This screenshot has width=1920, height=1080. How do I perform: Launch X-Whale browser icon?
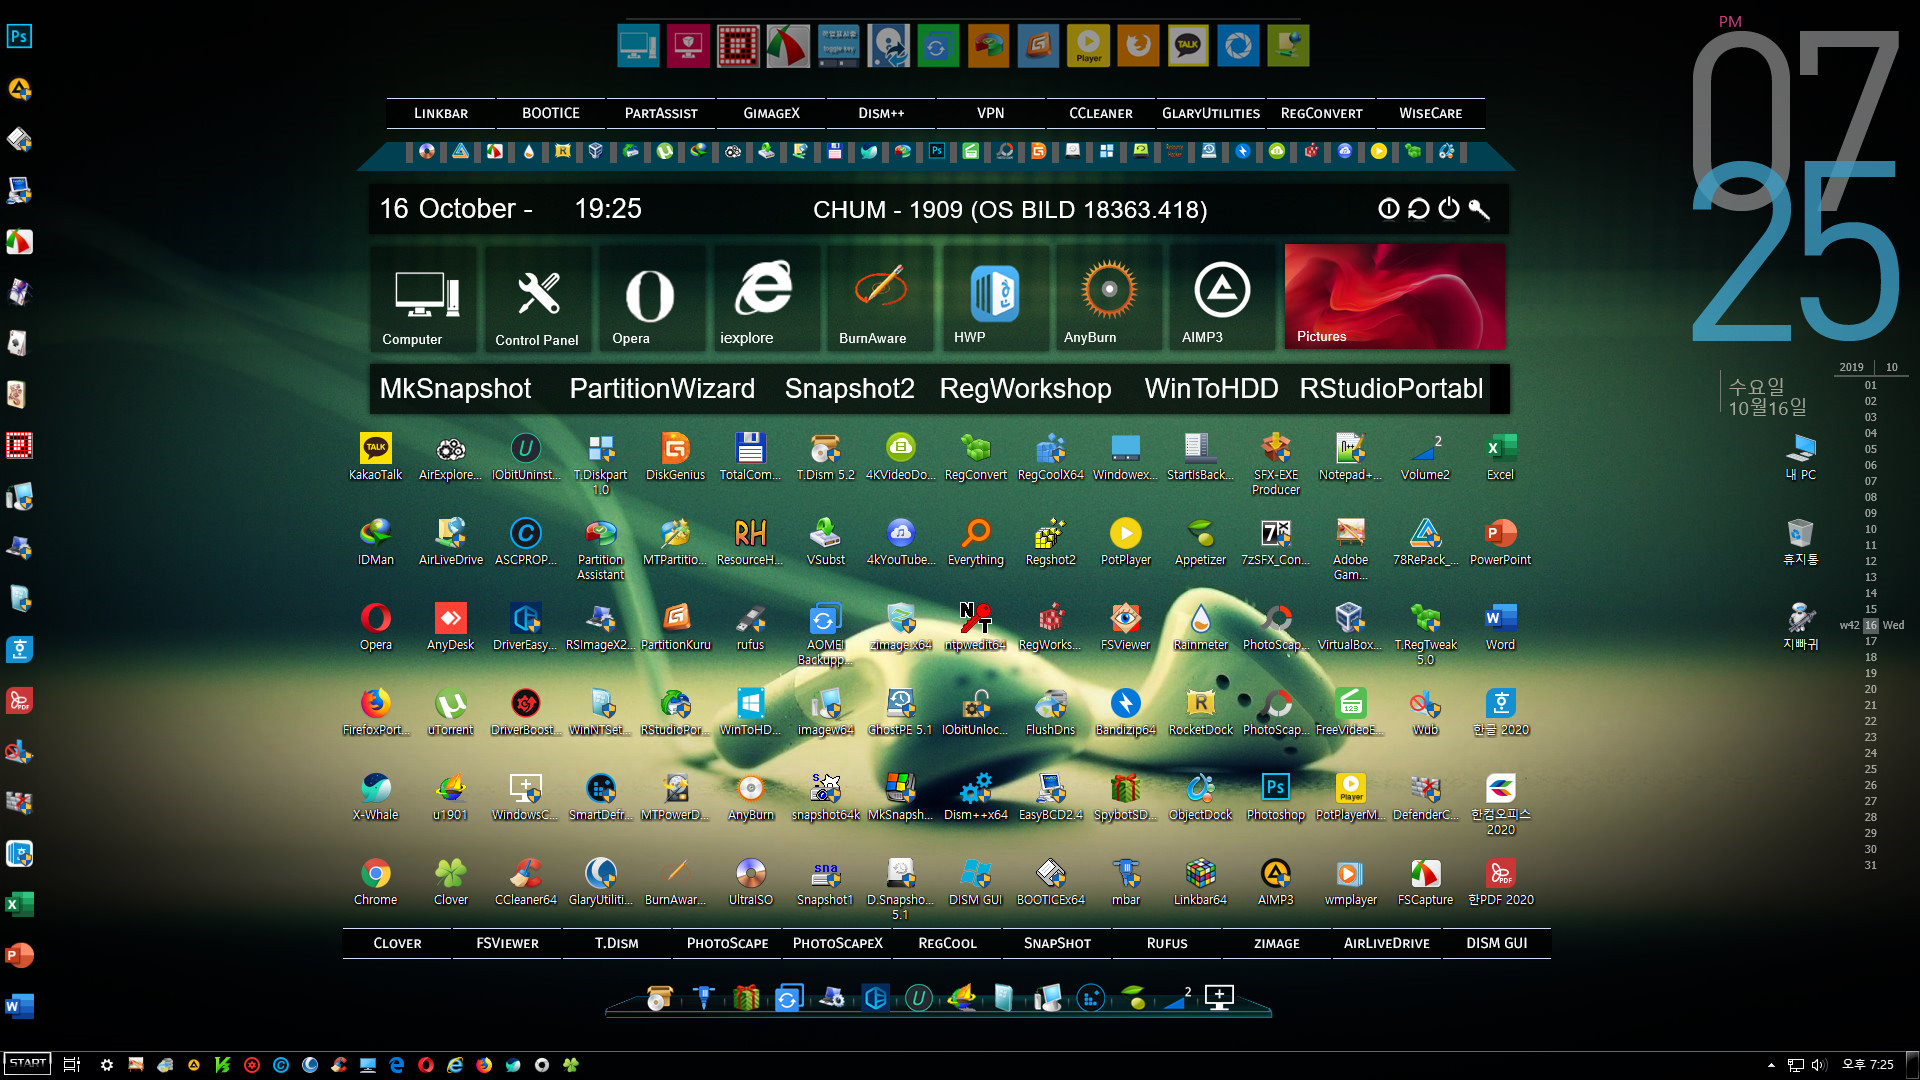pos(375,797)
